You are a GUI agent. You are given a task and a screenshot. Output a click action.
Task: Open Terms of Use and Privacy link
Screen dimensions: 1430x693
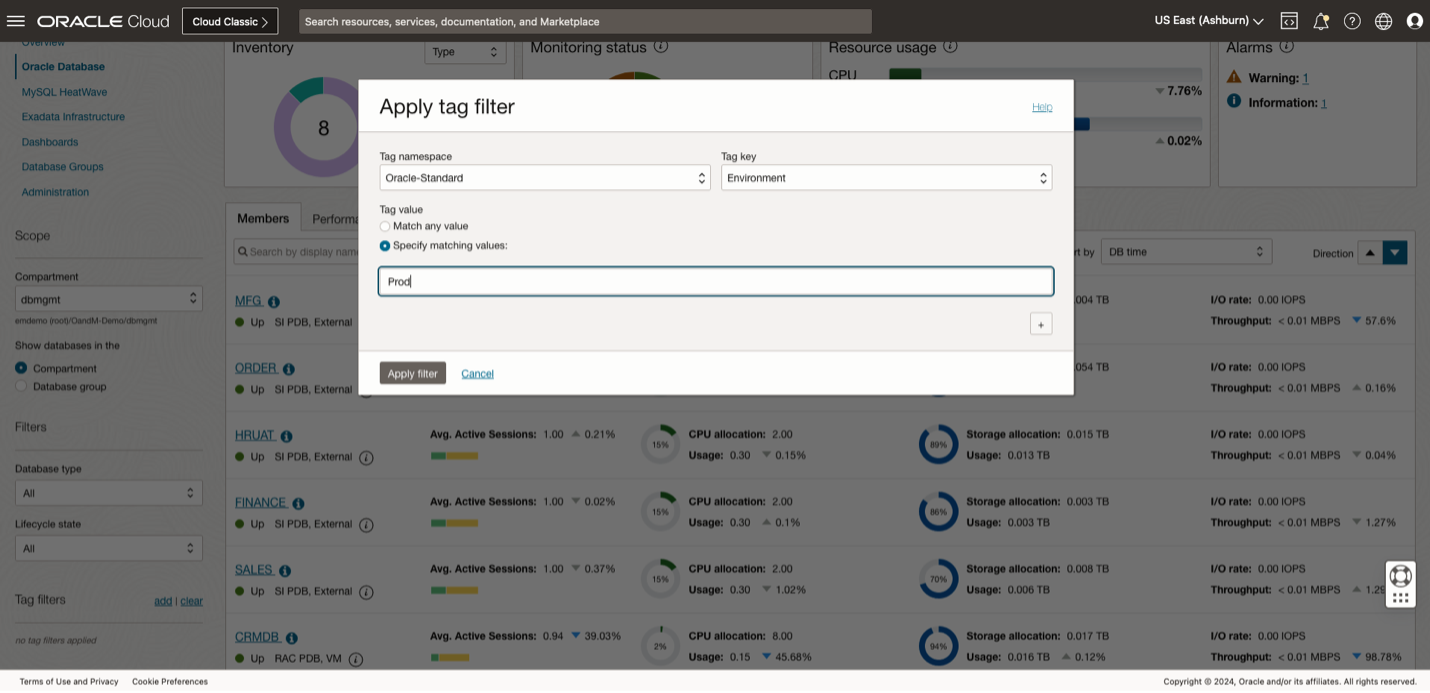[x=69, y=682]
